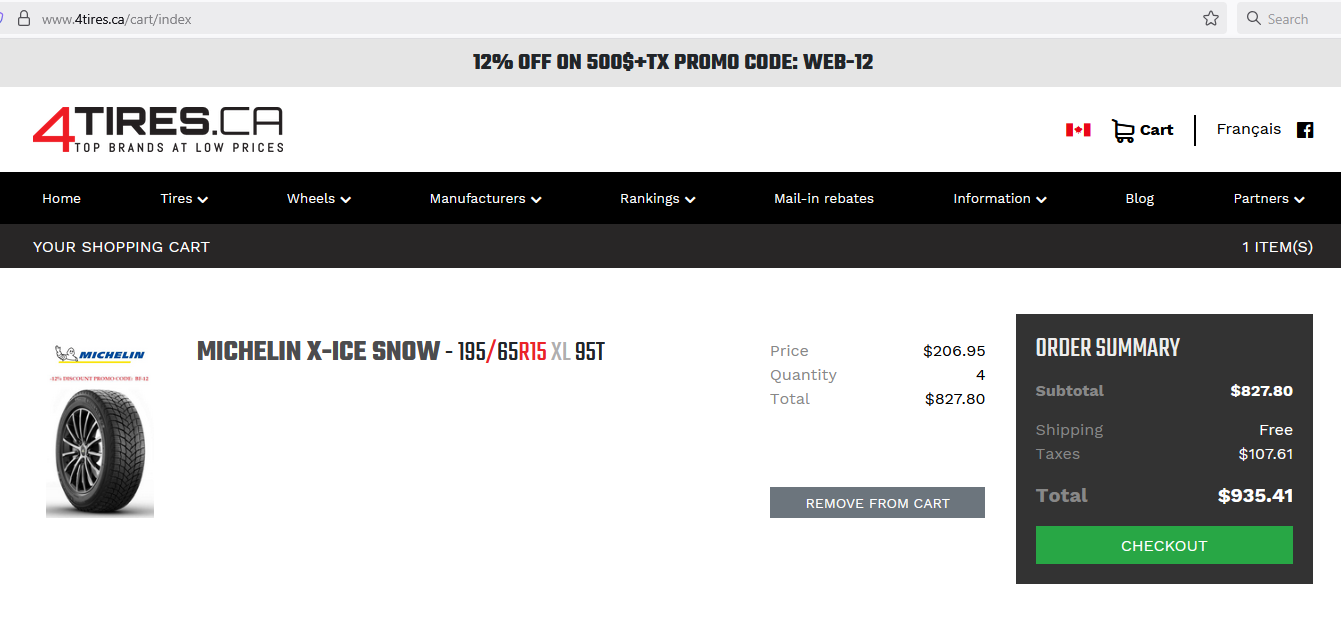Click the Michelin brand logo
The image size is (1341, 631).
(x=100, y=354)
